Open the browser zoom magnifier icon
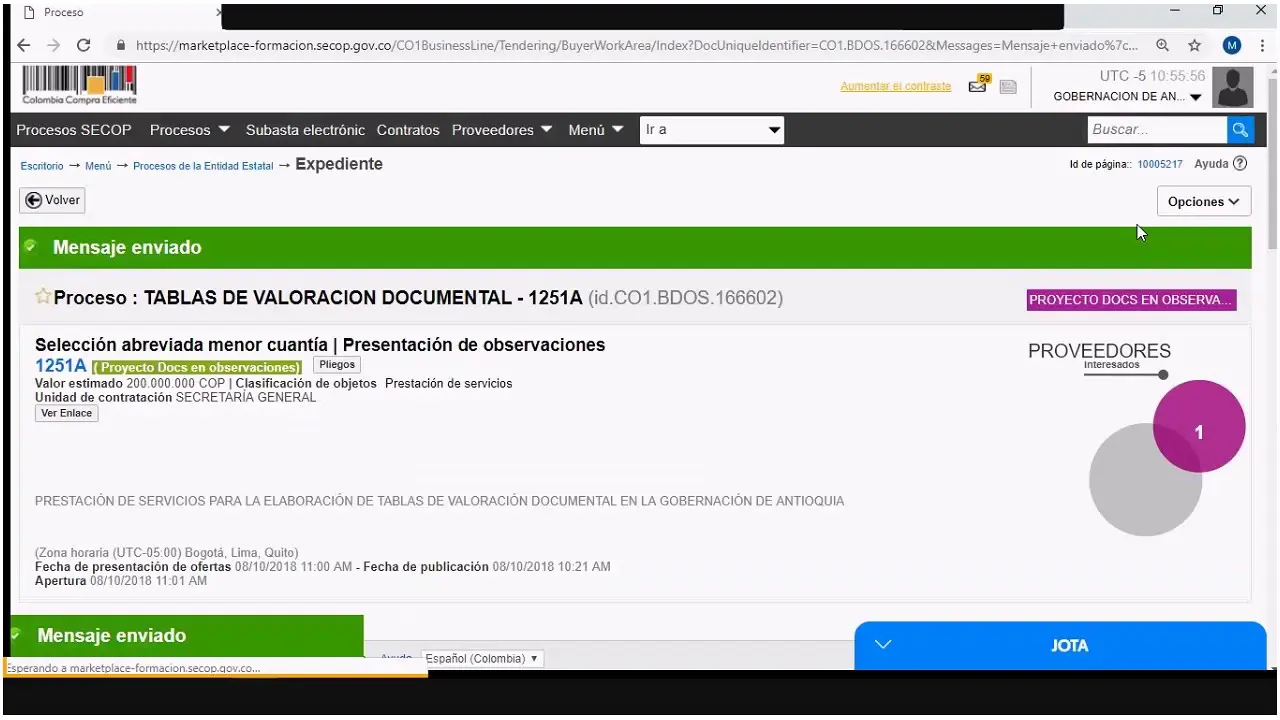This screenshot has width=1280, height=720. click(1163, 45)
